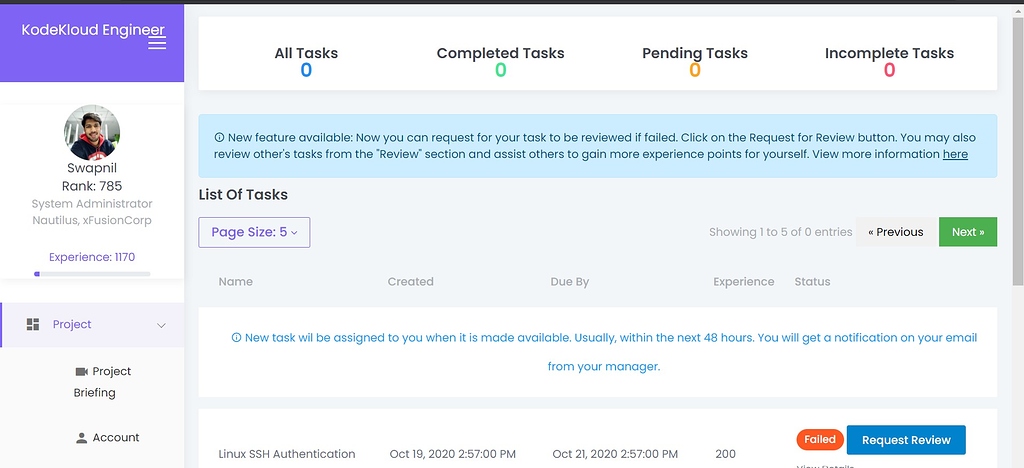Select the Linux SSH Authentication task

[x=286, y=454]
